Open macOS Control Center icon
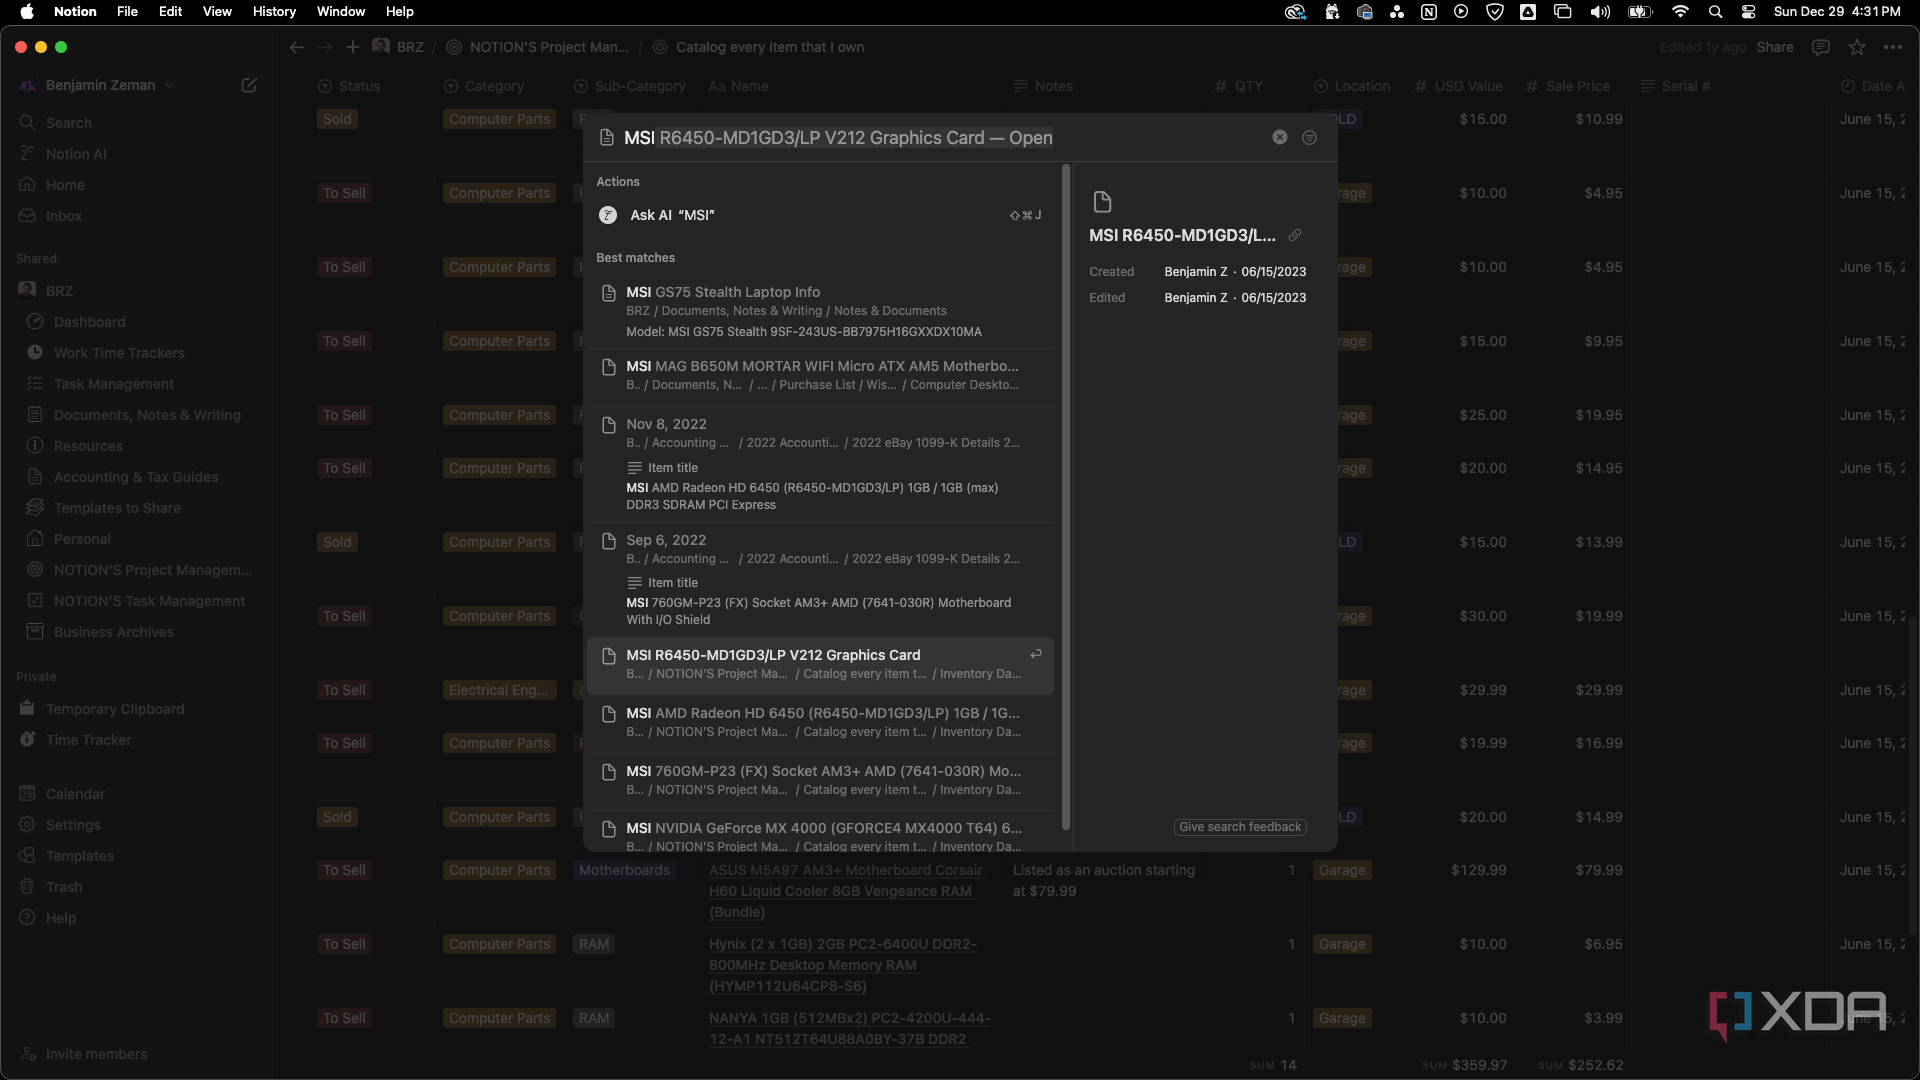Screen dimensions: 1920x1080 [x=1748, y=12]
